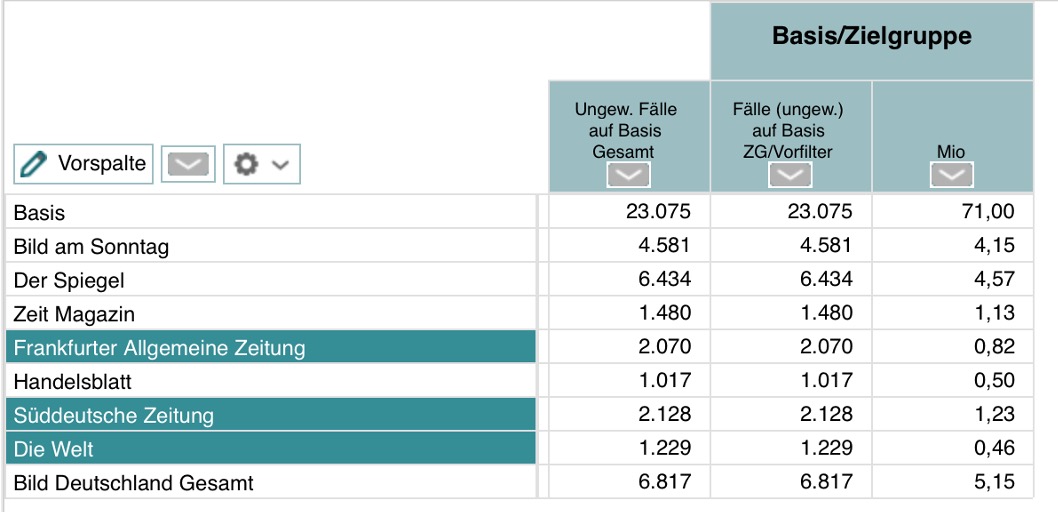Screen dimensions: 1058x512
Task: Select the Zeit Magazin row
Action: [74, 314]
